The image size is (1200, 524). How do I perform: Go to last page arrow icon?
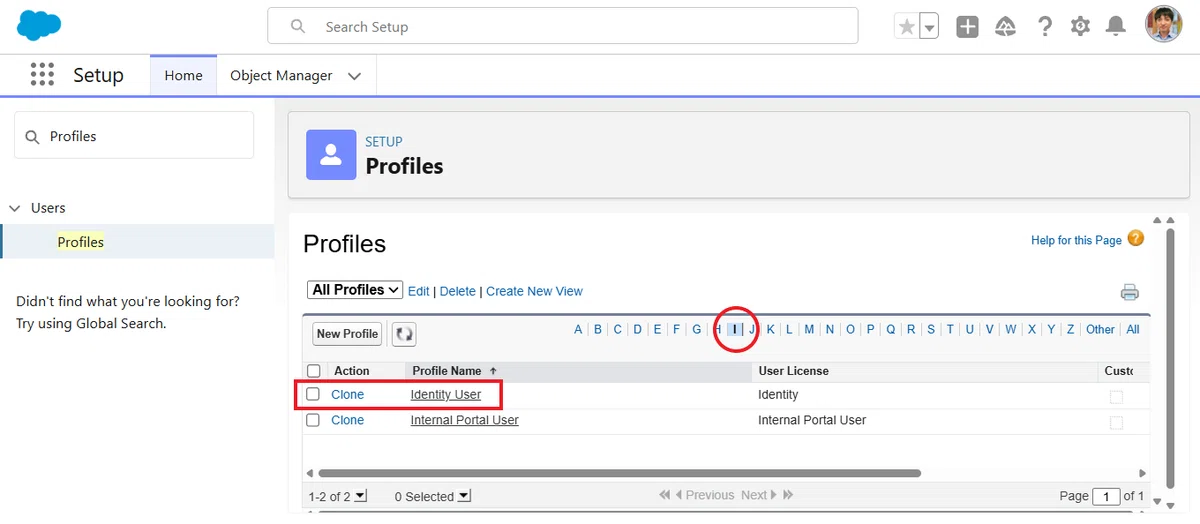pyautogui.click(x=788, y=495)
